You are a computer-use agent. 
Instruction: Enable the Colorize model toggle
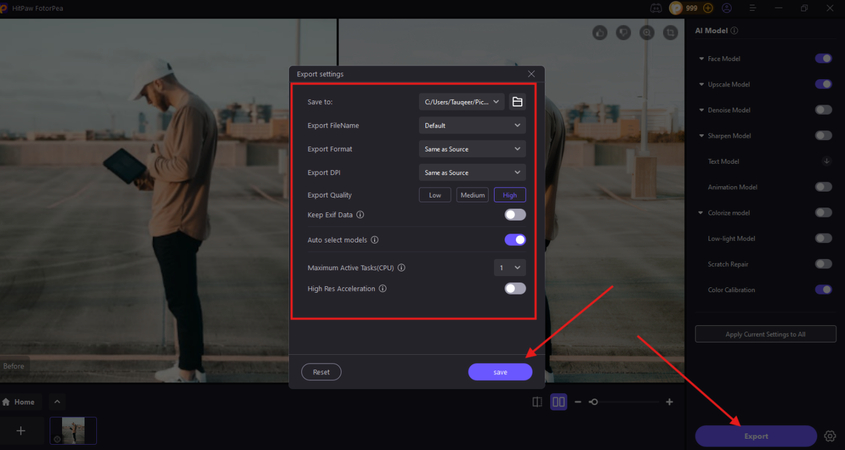823,212
